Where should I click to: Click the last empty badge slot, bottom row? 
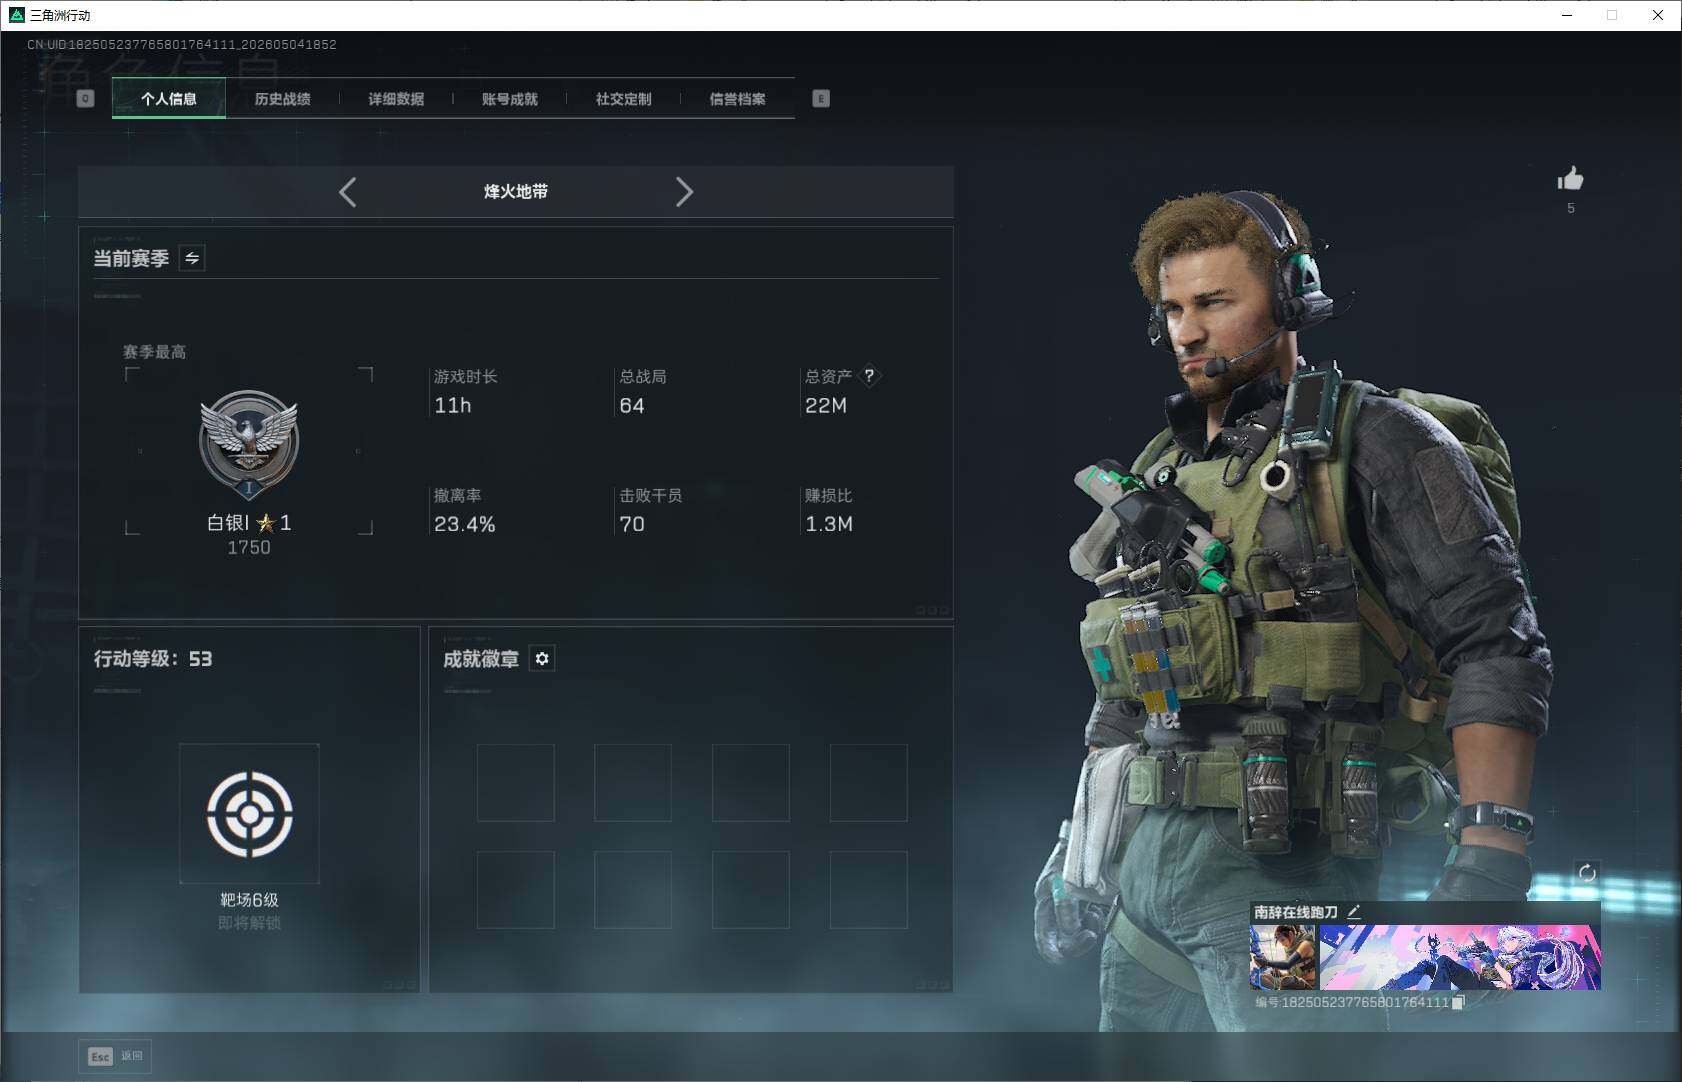coord(869,890)
